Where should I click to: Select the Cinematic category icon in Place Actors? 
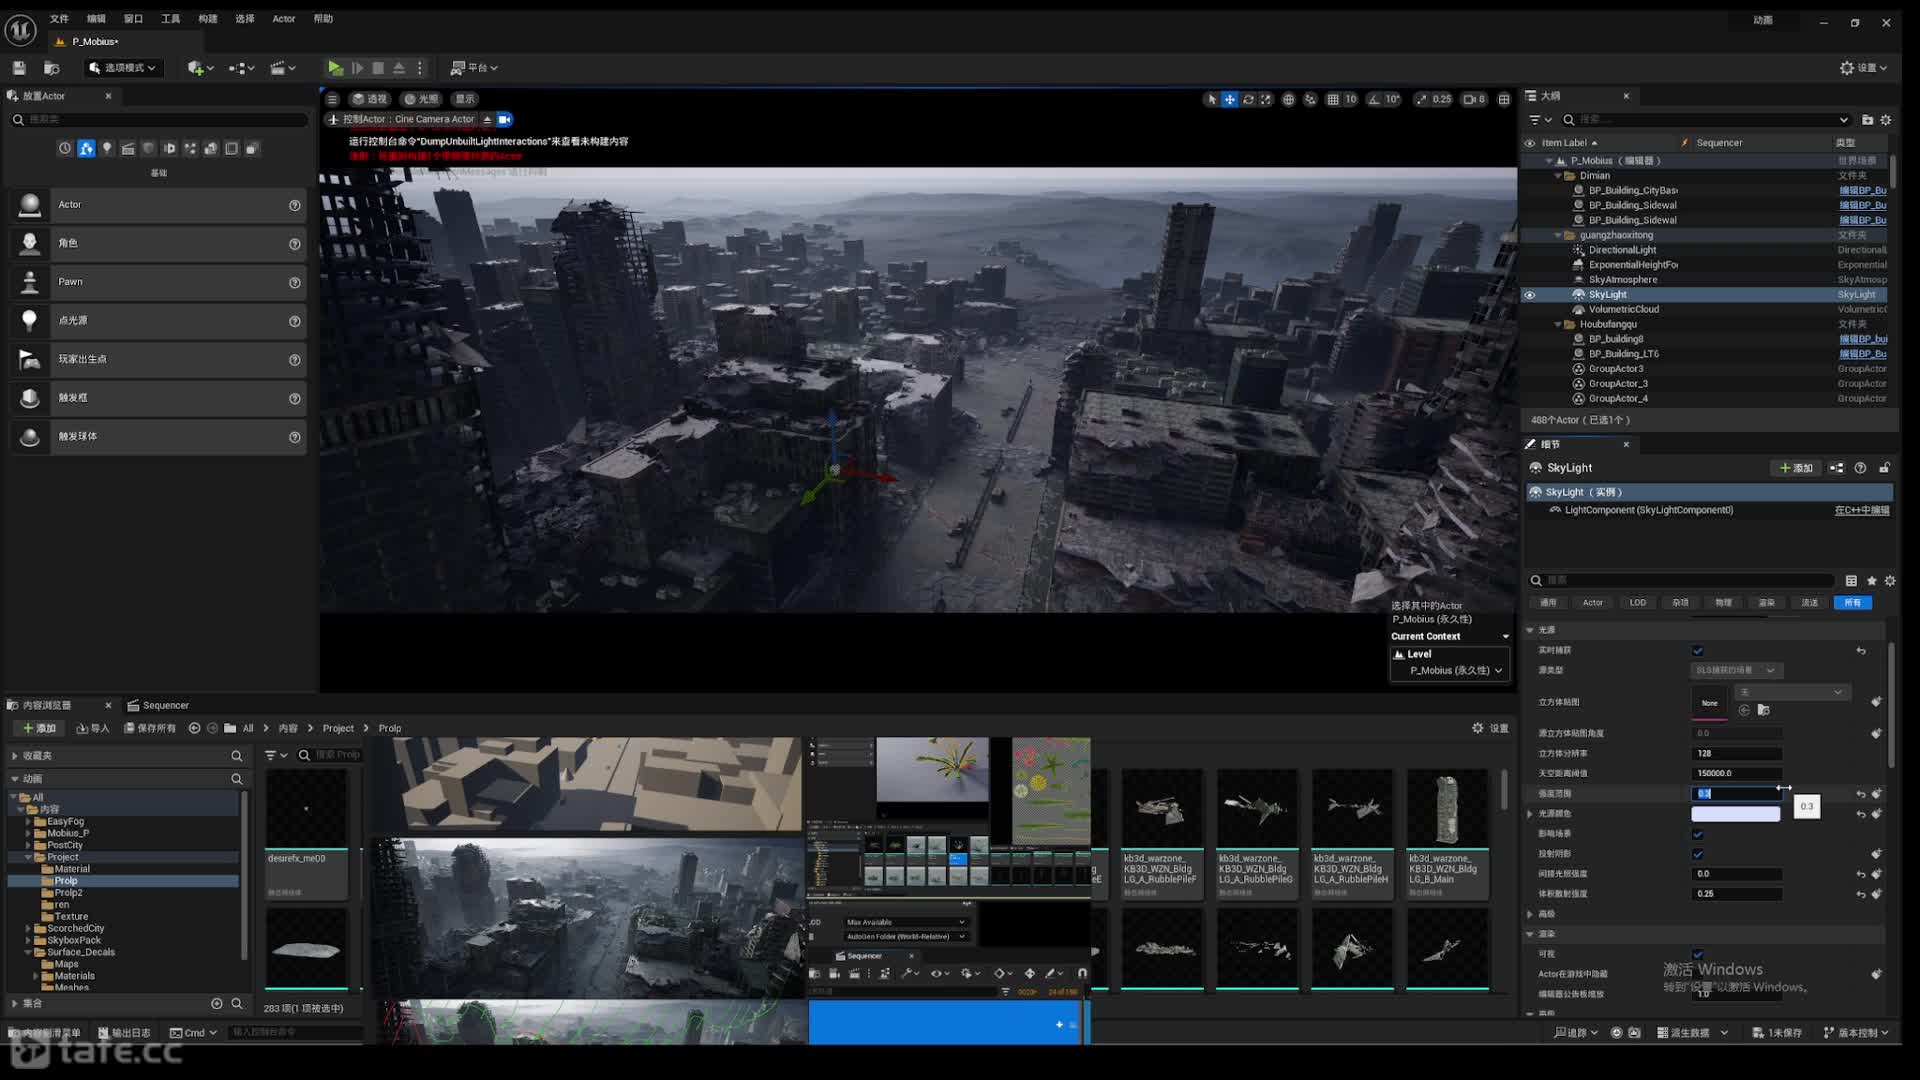(x=128, y=148)
